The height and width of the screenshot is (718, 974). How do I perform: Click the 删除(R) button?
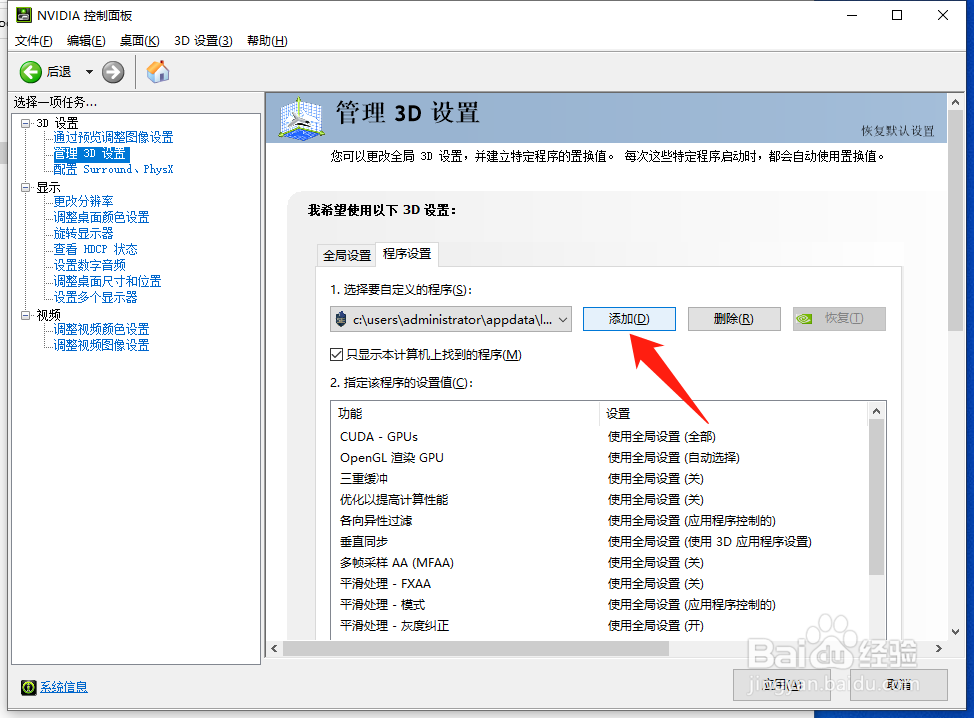(734, 319)
